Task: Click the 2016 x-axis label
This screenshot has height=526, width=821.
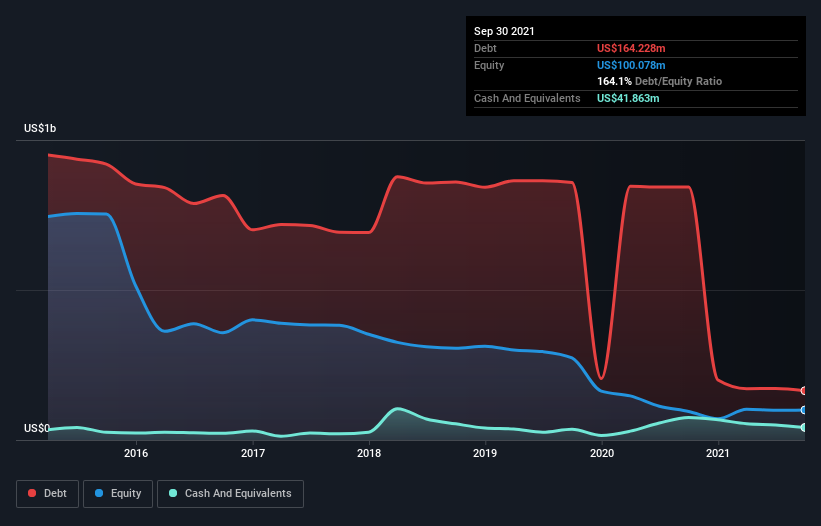Action: pyautogui.click(x=136, y=453)
